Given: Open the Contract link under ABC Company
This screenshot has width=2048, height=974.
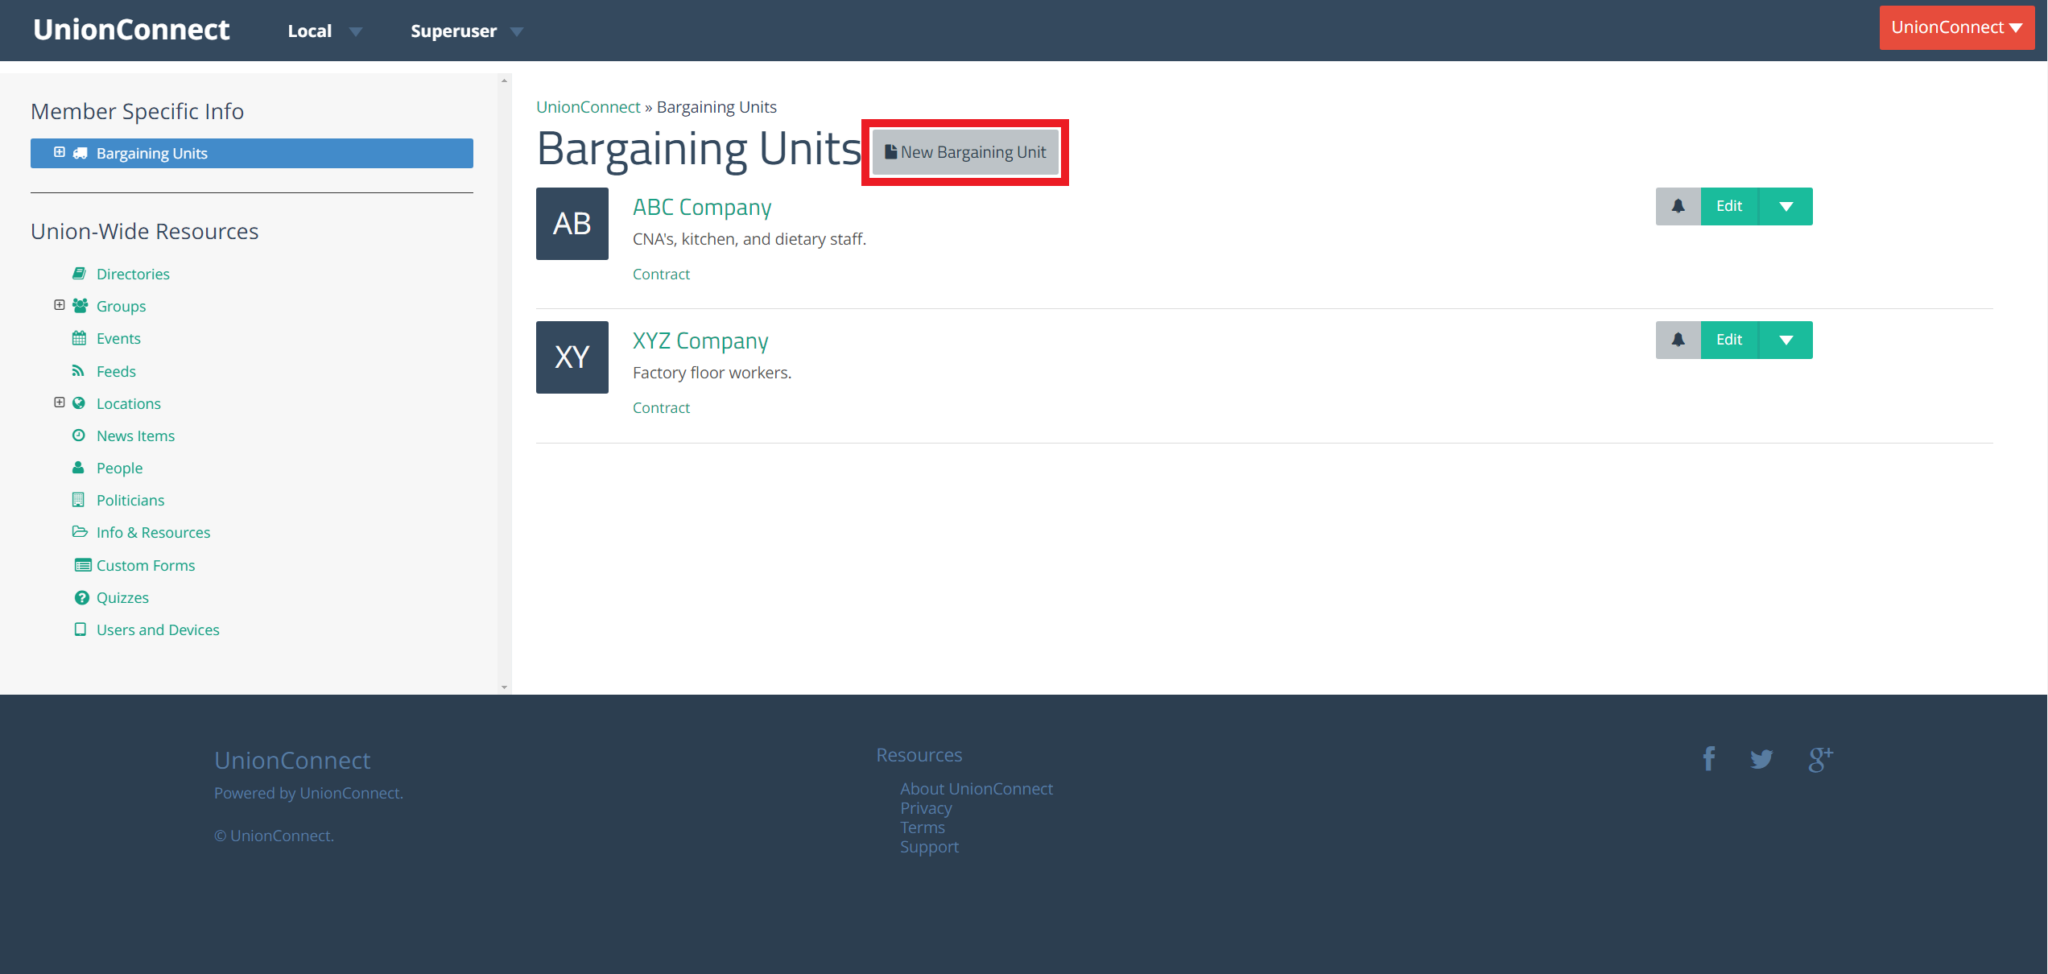Looking at the screenshot, I should [661, 273].
